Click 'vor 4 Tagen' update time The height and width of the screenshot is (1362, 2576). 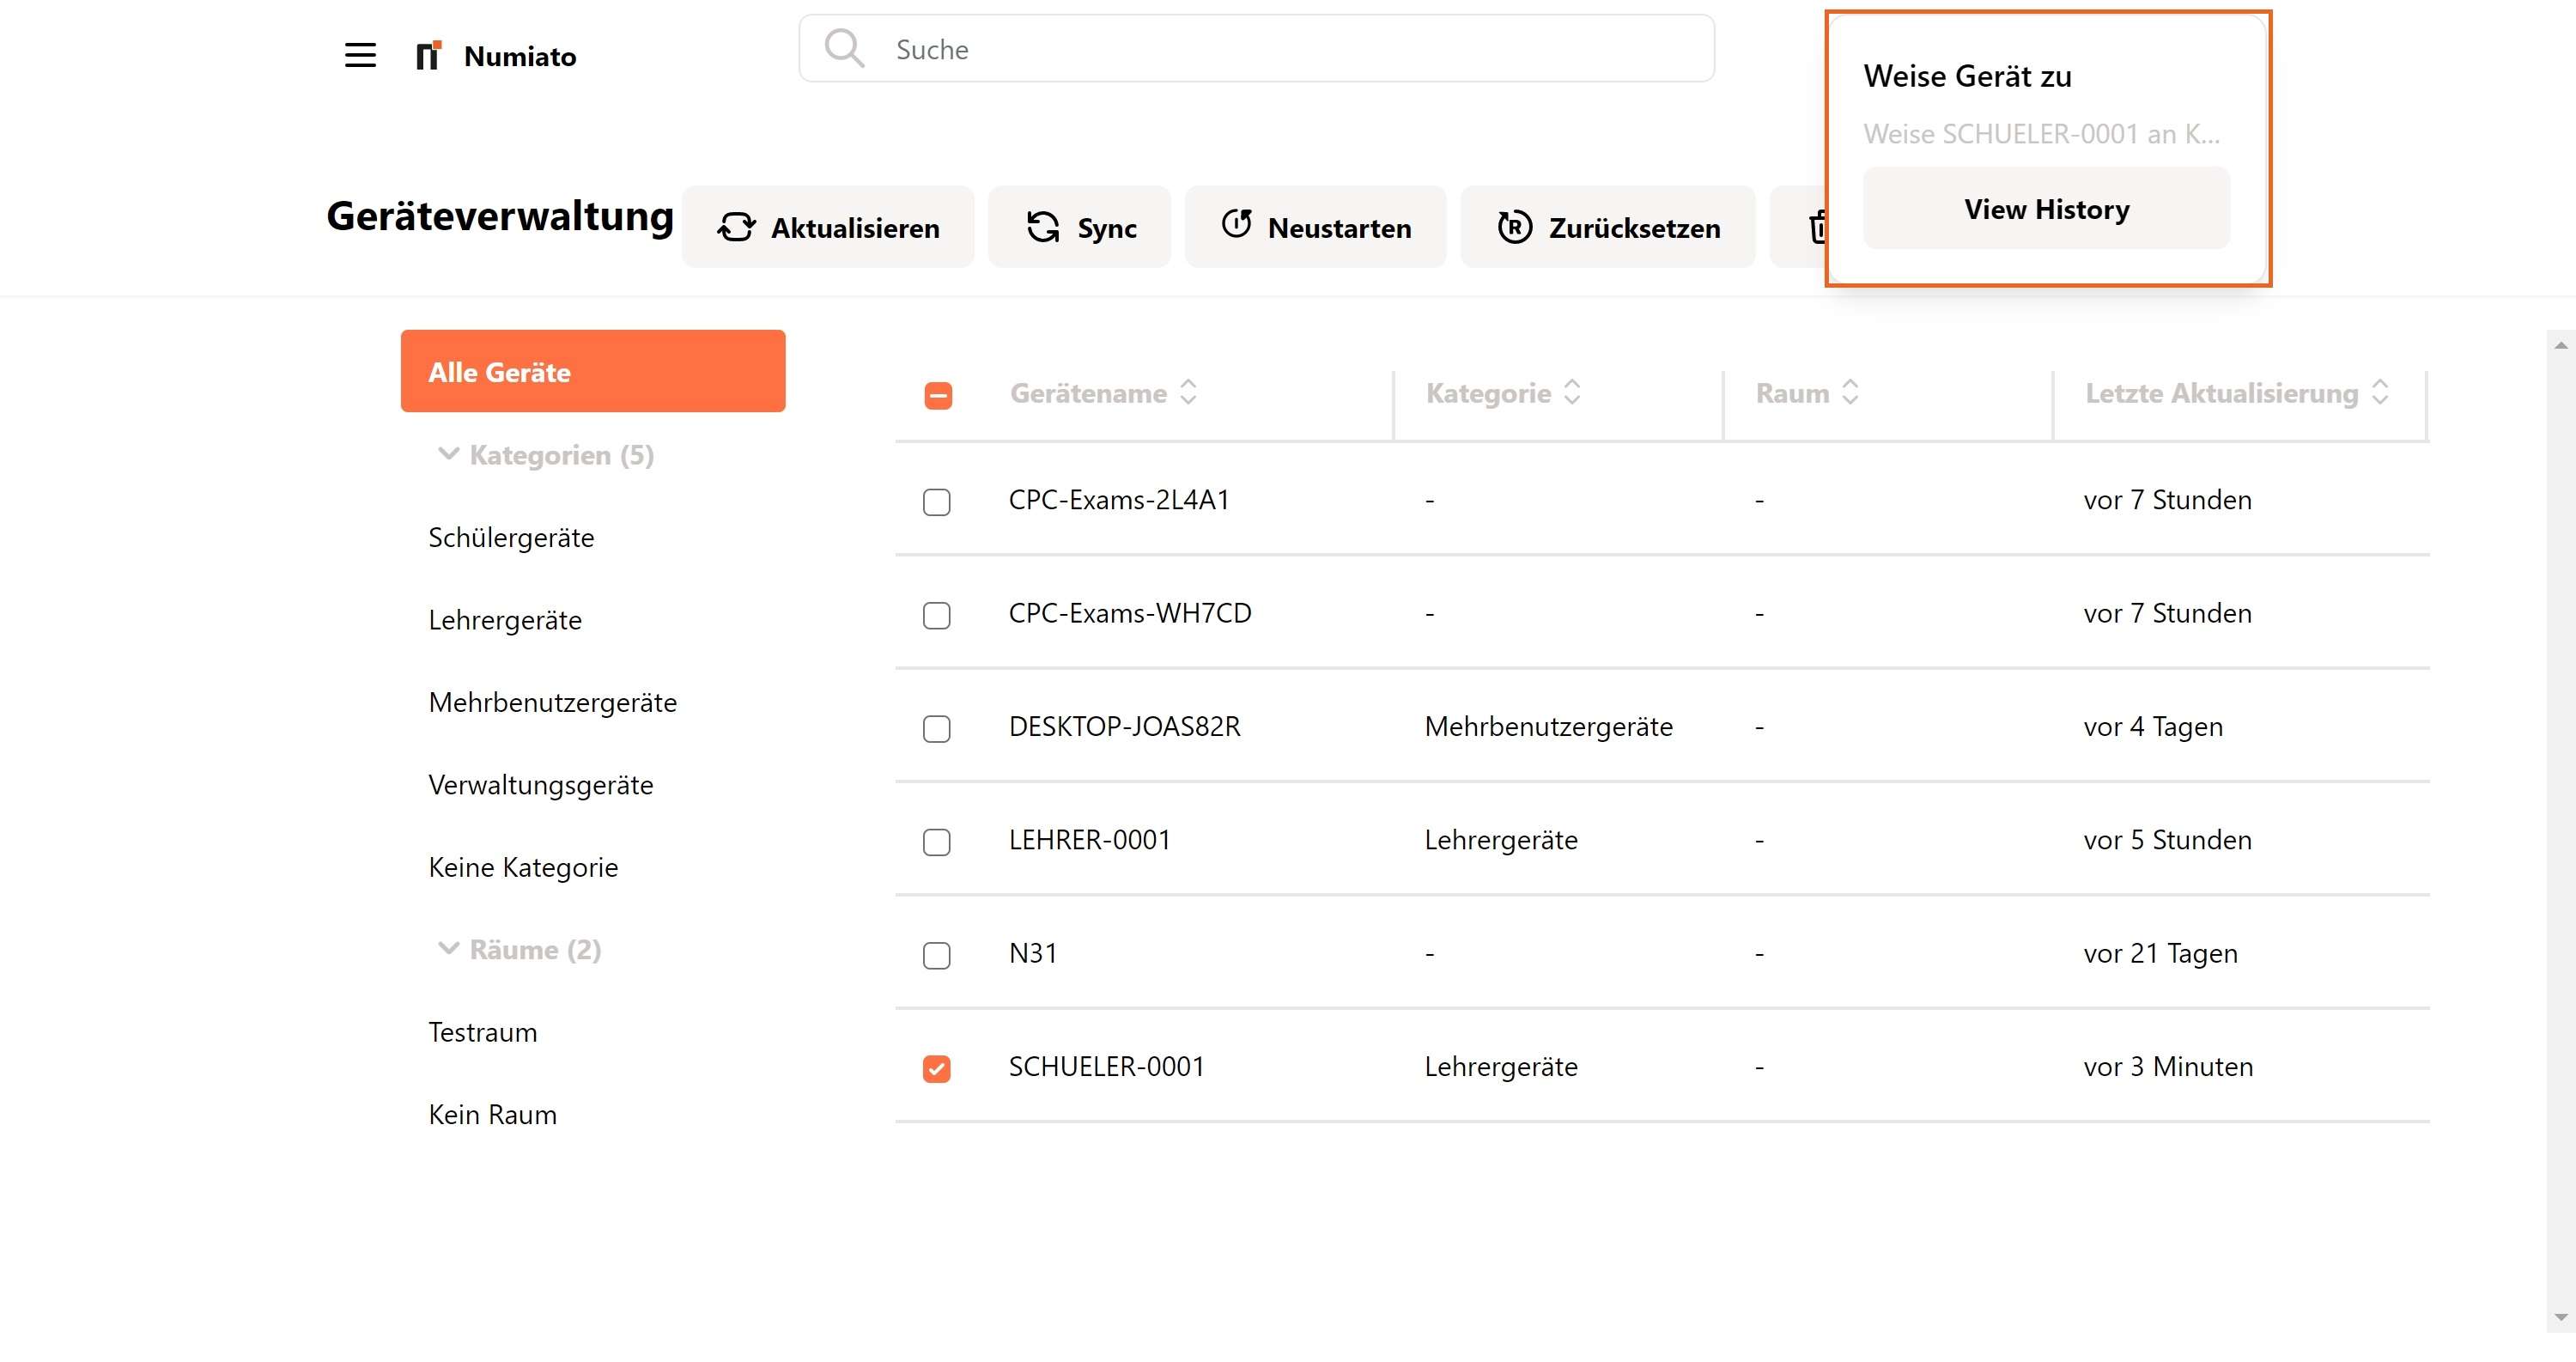coord(2153,726)
